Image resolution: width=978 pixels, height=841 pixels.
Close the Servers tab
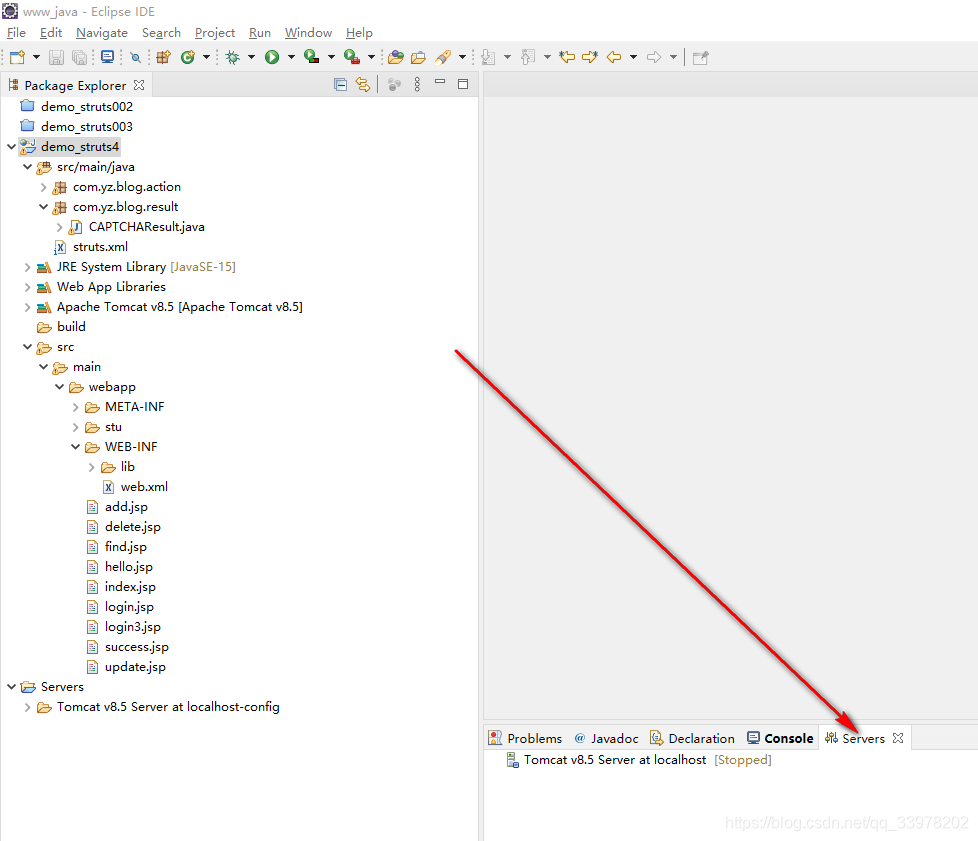(x=898, y=738)
